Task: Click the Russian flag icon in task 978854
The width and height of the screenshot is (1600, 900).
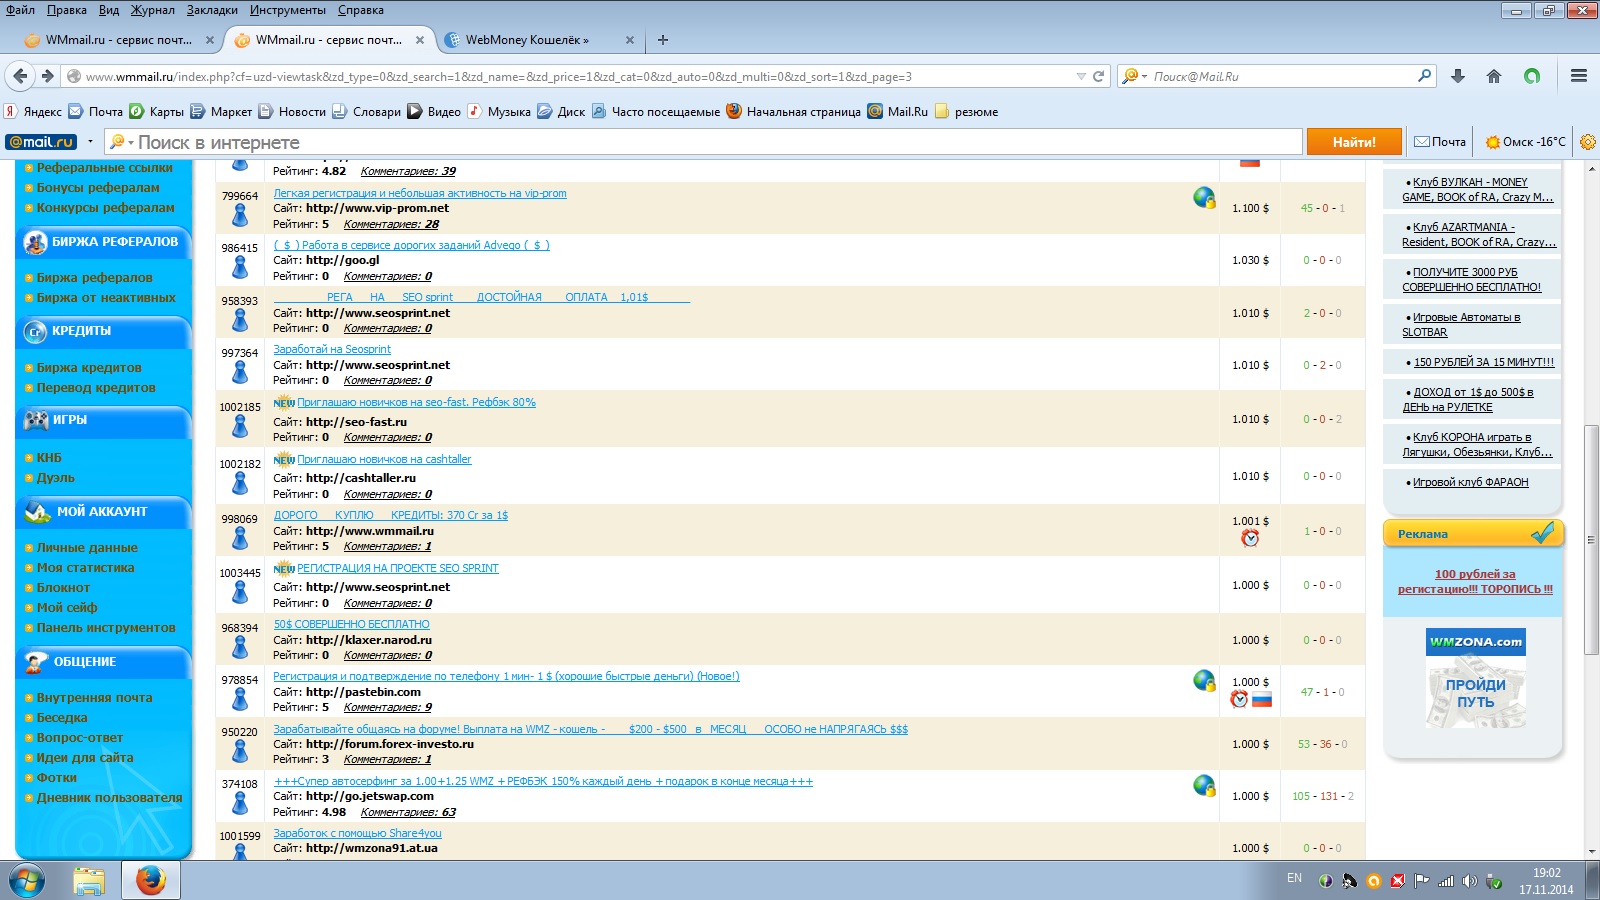Action: coord(1262,699)
